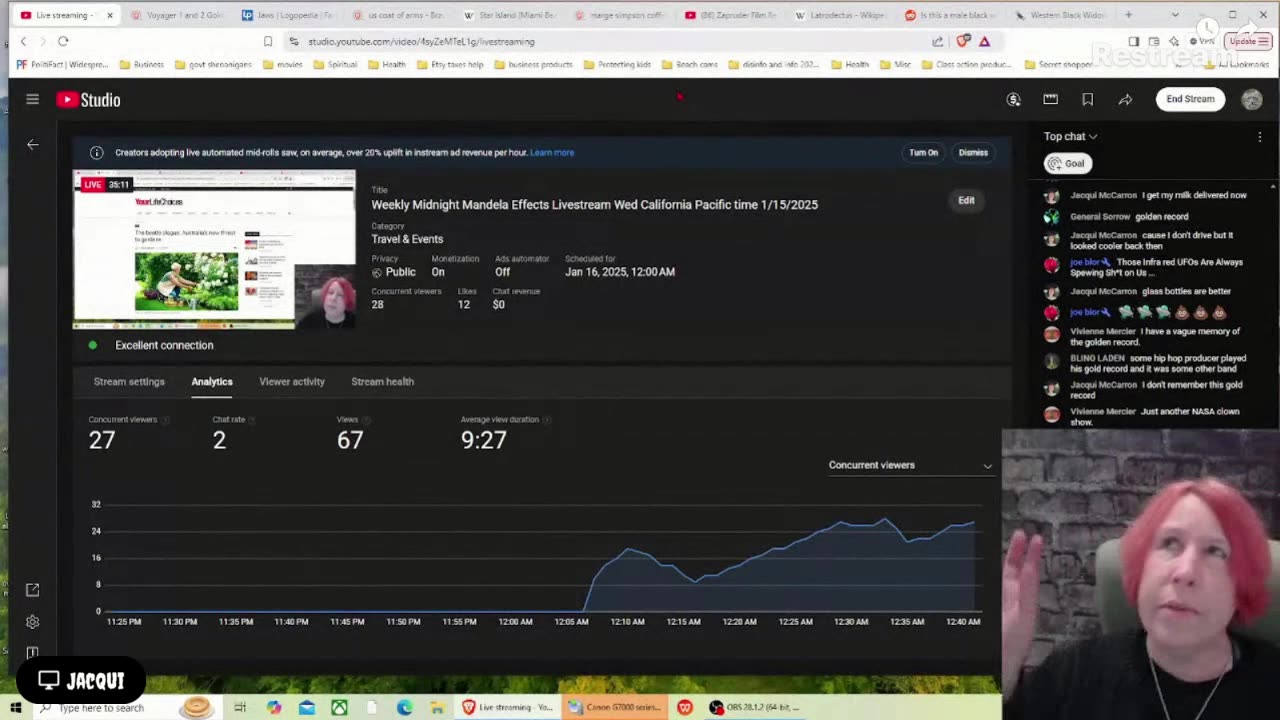The height and width of the screenshot is (720, 1280).
Task: Open the Learn more link
Action: [552, 152]
